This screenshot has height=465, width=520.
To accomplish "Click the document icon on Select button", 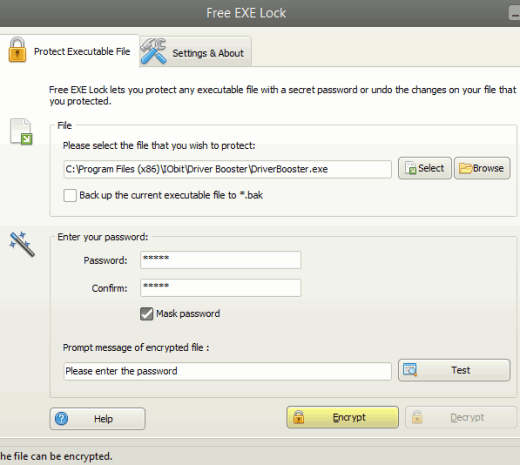I will click(411, 168).
